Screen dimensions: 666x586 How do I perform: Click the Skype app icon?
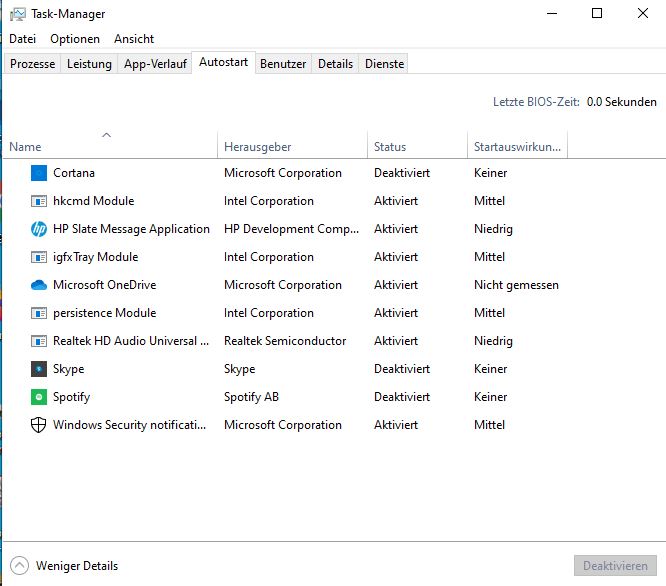point(39,369)
